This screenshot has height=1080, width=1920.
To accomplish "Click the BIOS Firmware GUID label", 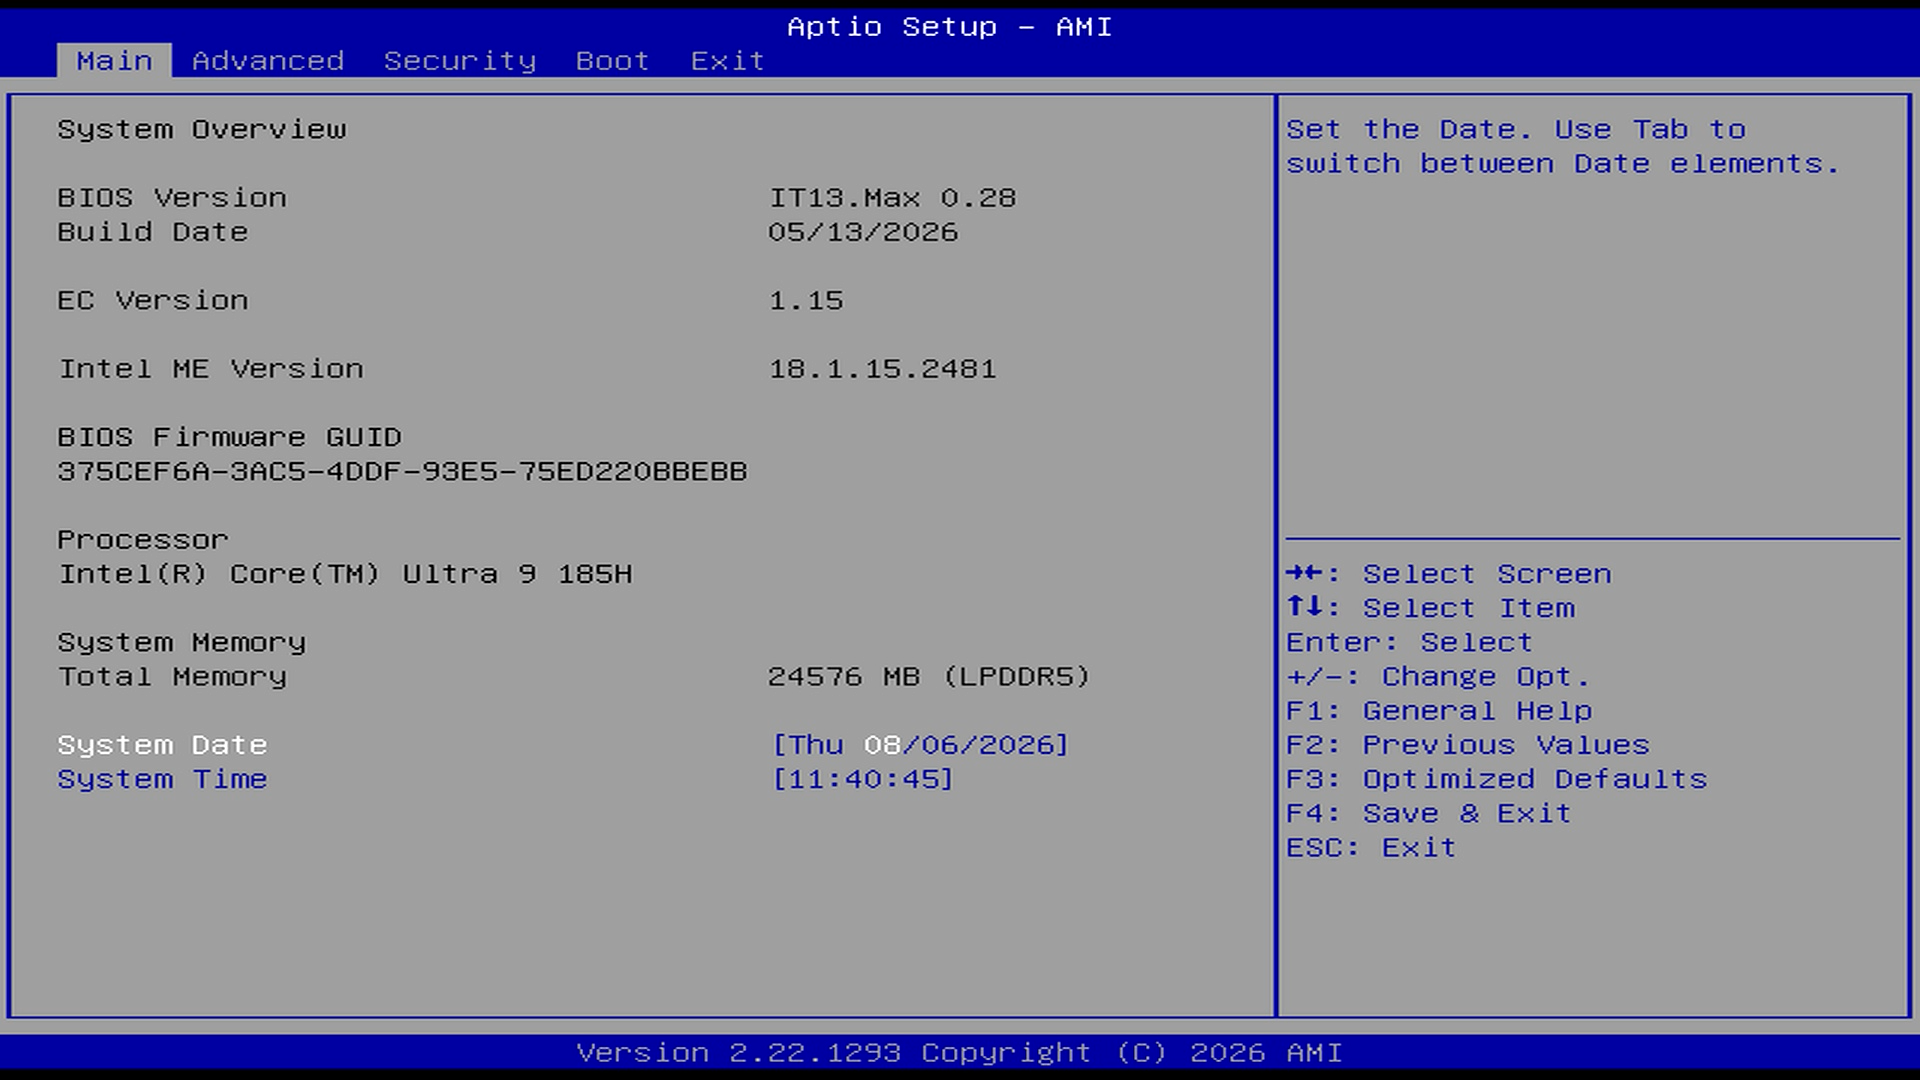I will (x=229, y=437).
